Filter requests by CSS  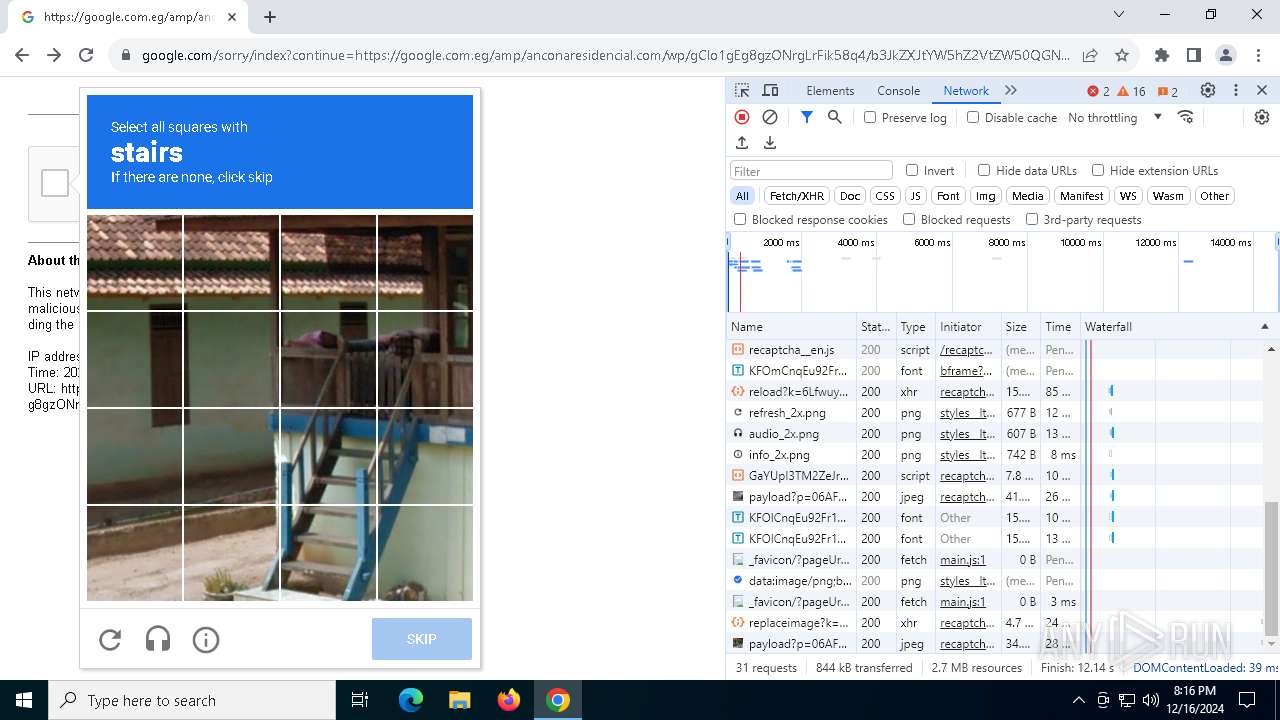point(885,196)
